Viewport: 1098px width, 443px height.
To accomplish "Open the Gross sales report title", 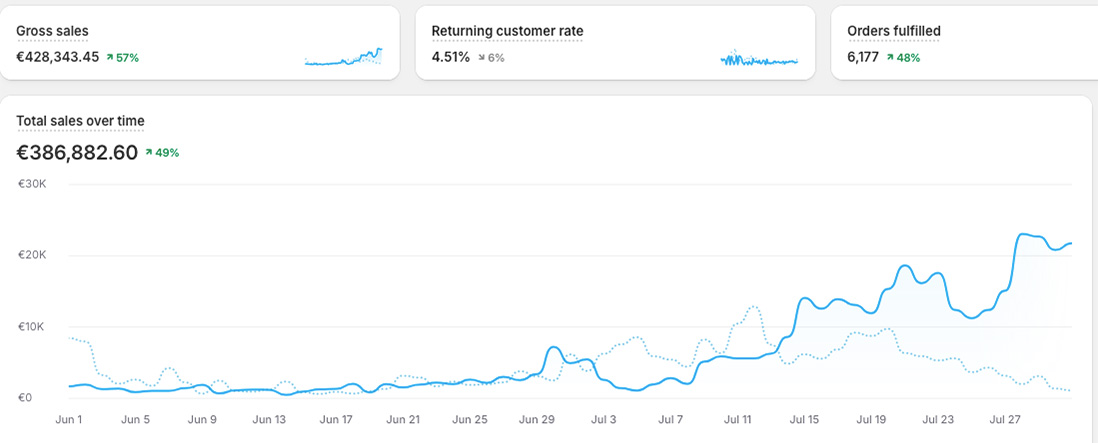I will [52, 31].
